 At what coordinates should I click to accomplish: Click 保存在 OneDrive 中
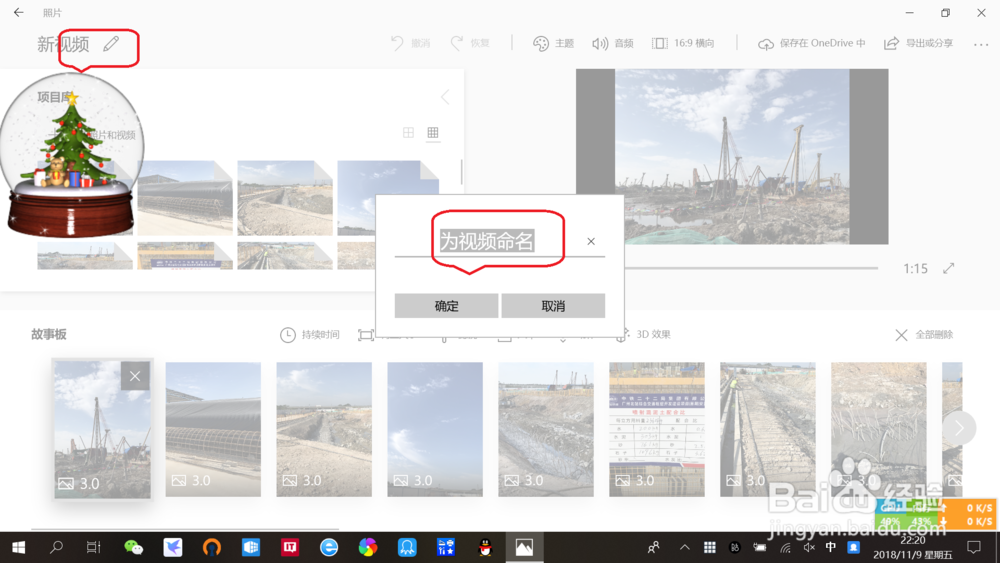tap(812, 43)
